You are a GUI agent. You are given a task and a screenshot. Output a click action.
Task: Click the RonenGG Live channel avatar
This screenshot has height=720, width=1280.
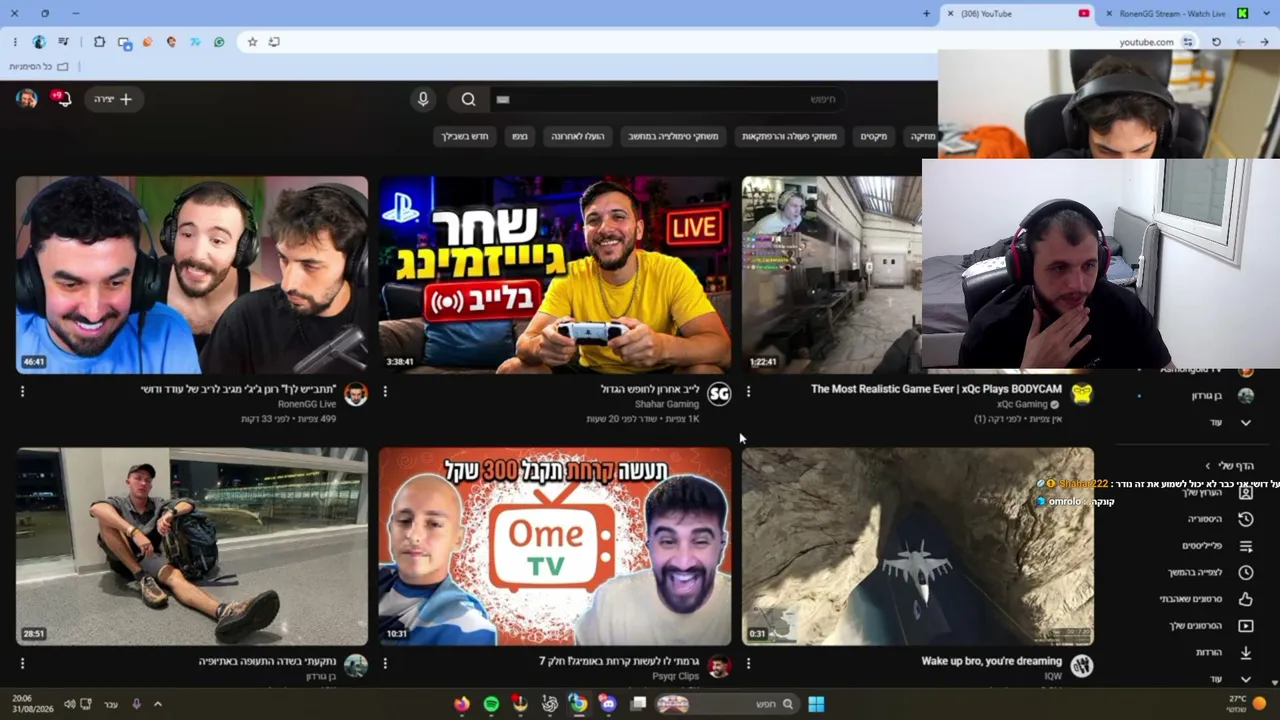tap(356, 394)
